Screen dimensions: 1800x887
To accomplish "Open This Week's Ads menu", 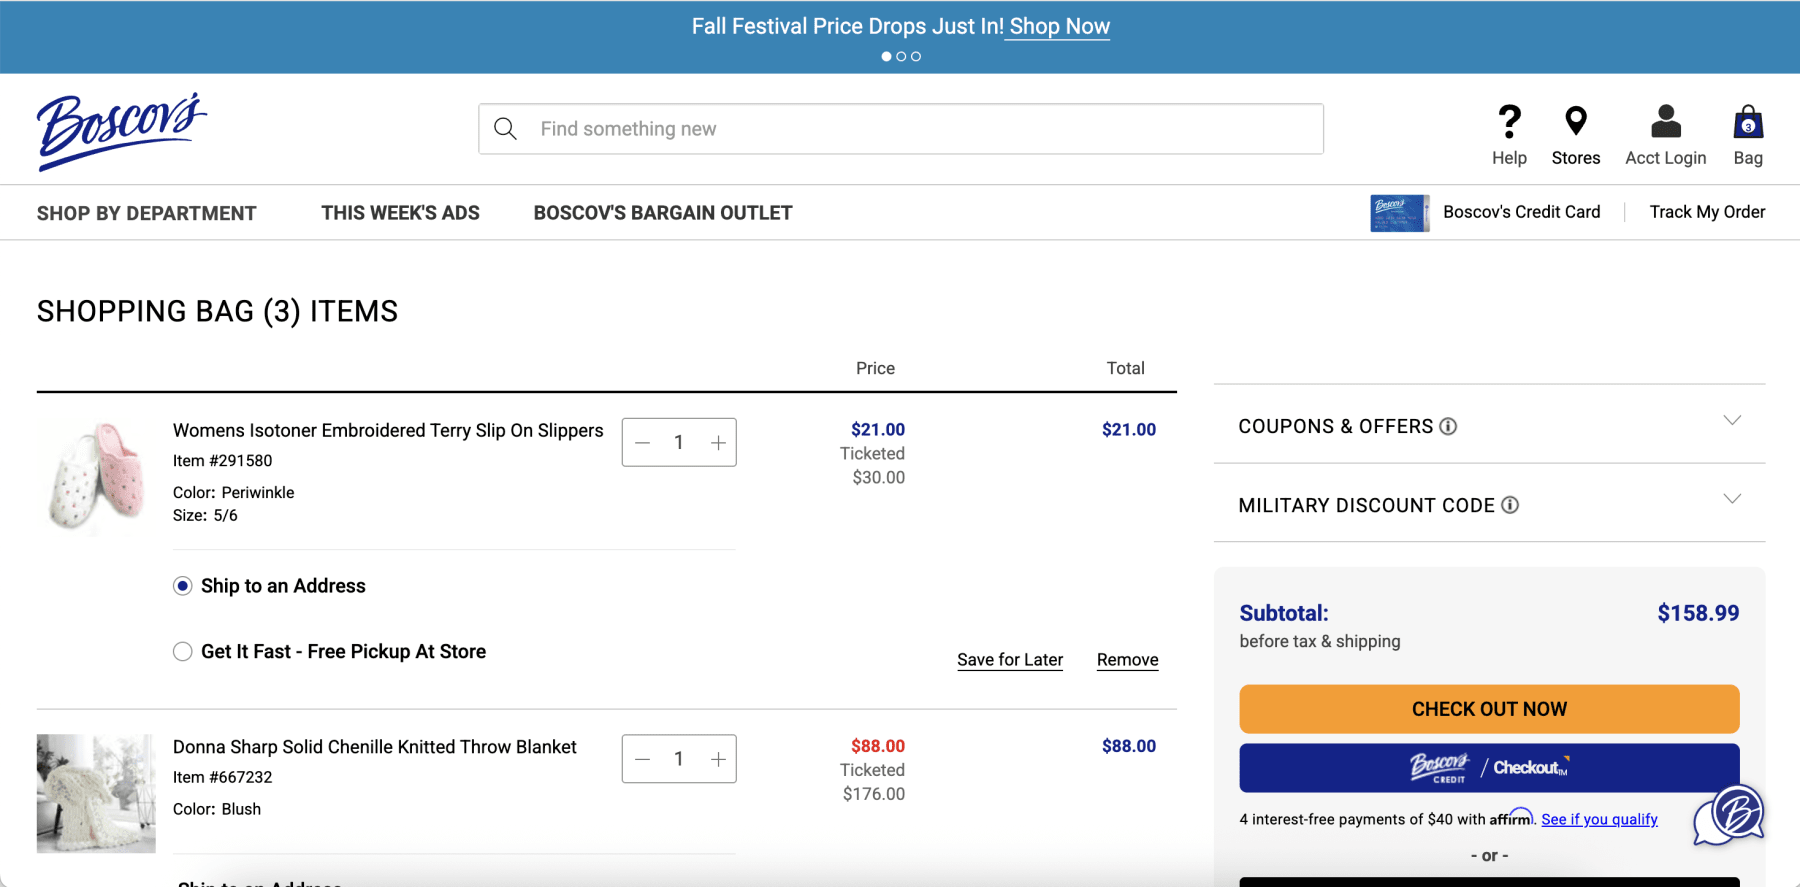I will pyautogui.click(x=400, y=213).
